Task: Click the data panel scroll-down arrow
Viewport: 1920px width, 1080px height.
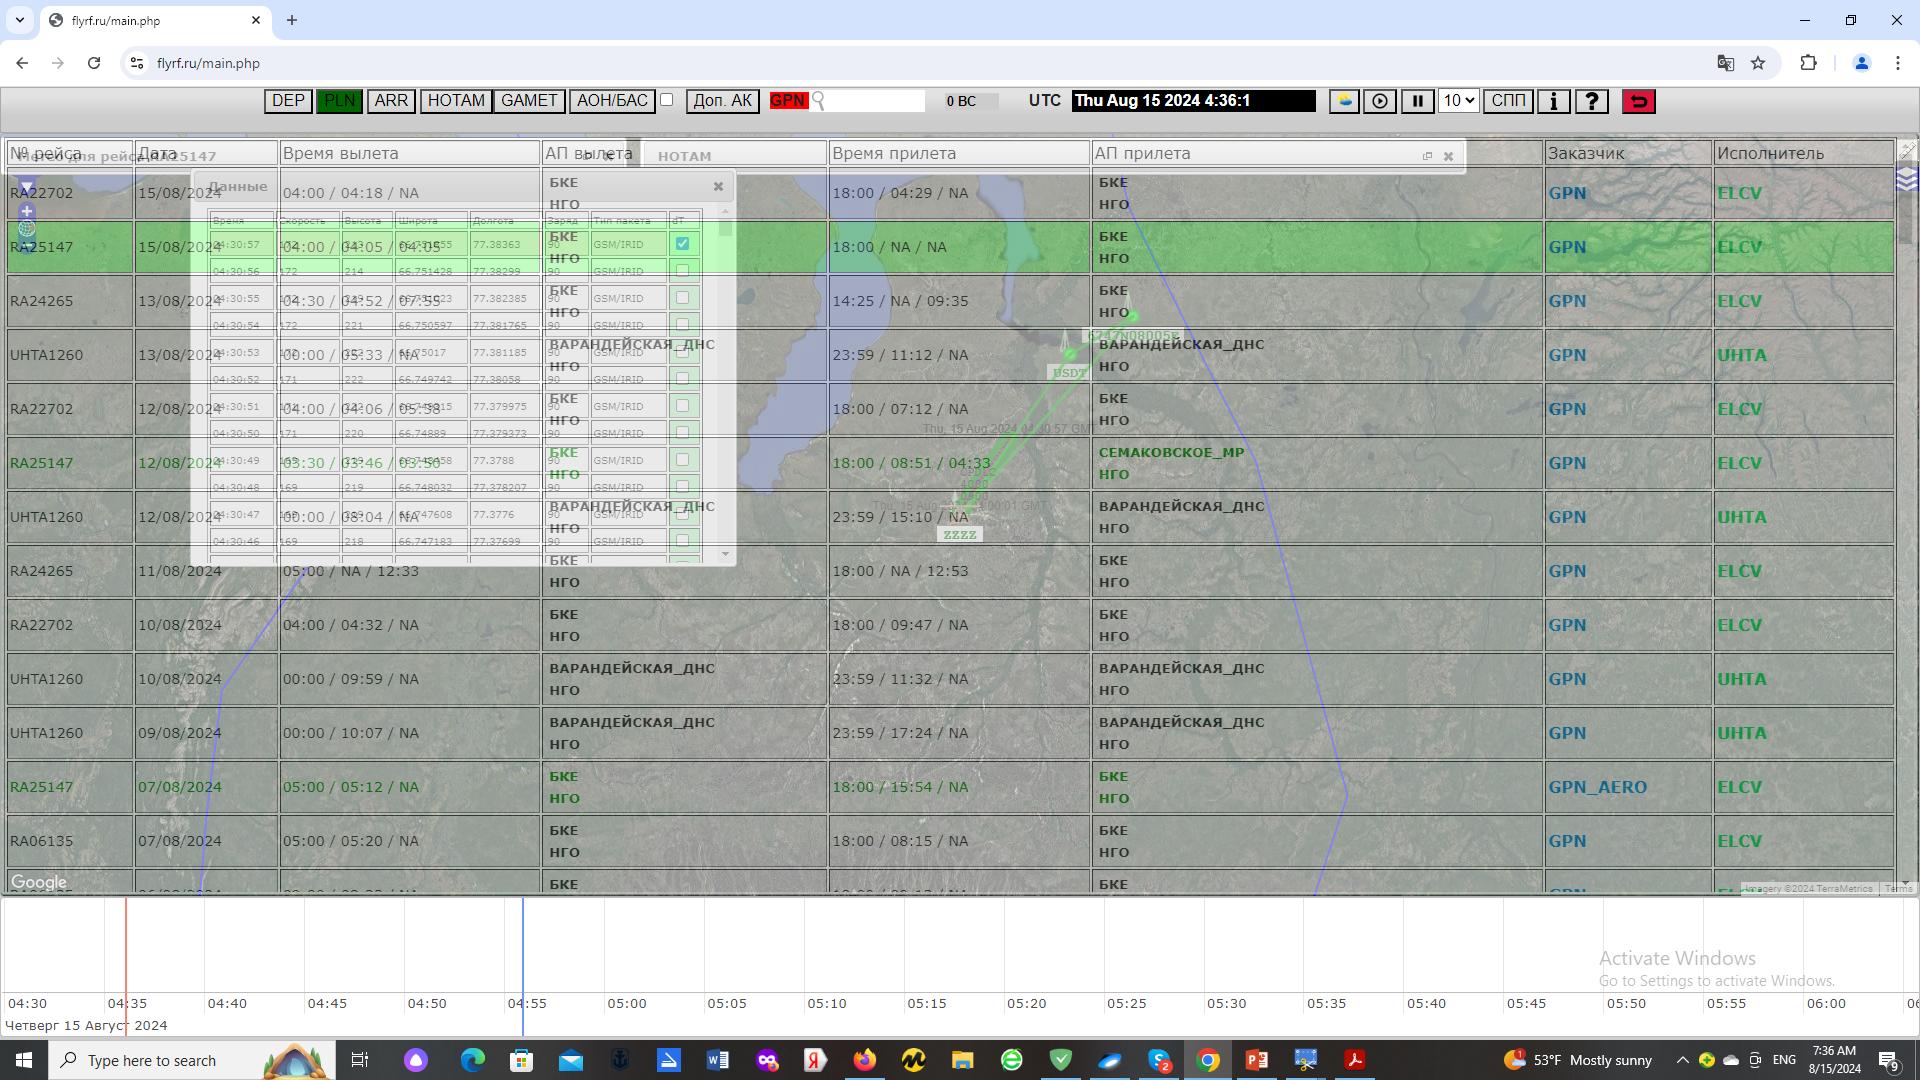Action: click(725, 554)
